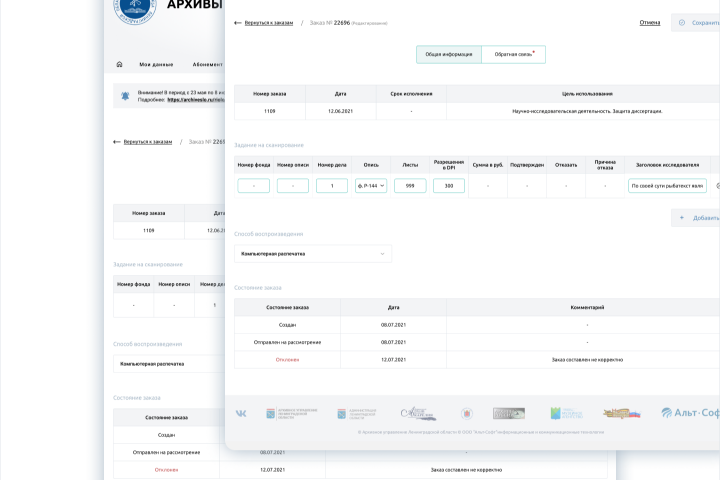Click the Сохранить button
Screen dimensions: 720x480
pyautogui.click(x=696, y=23)
